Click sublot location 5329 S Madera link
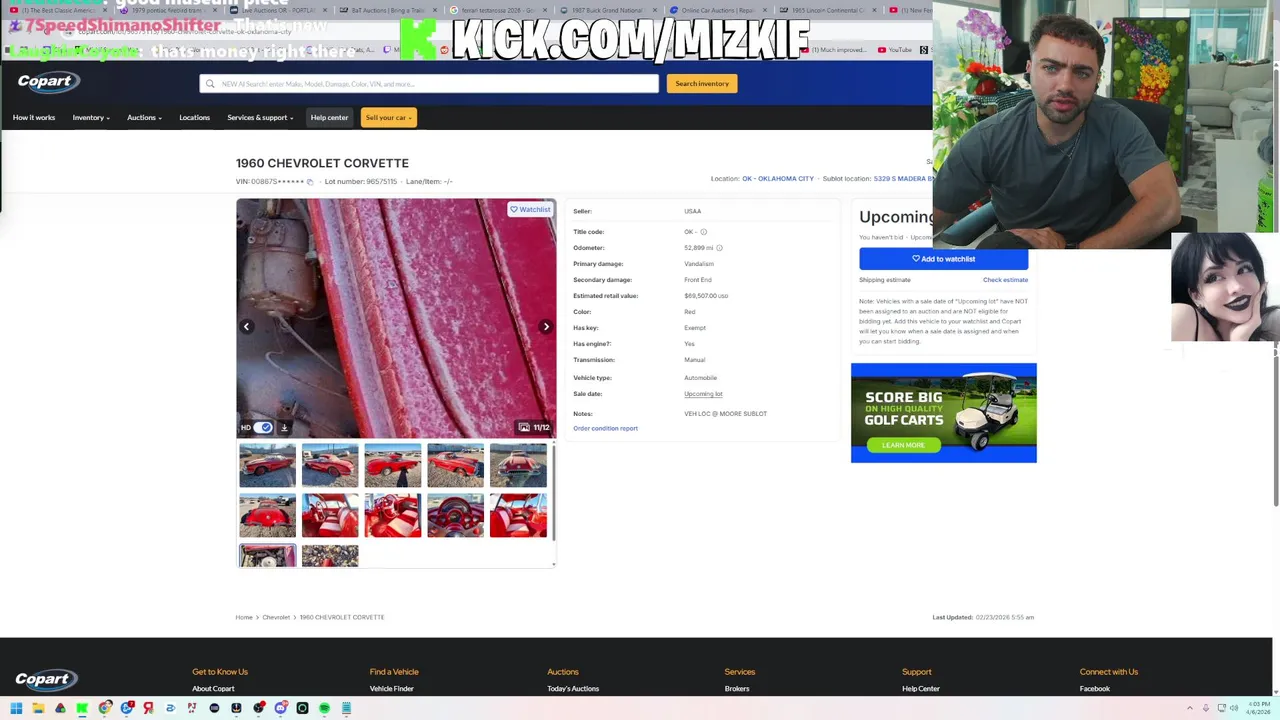This screenshot has width=1280, height=720. tap(903, 179)
